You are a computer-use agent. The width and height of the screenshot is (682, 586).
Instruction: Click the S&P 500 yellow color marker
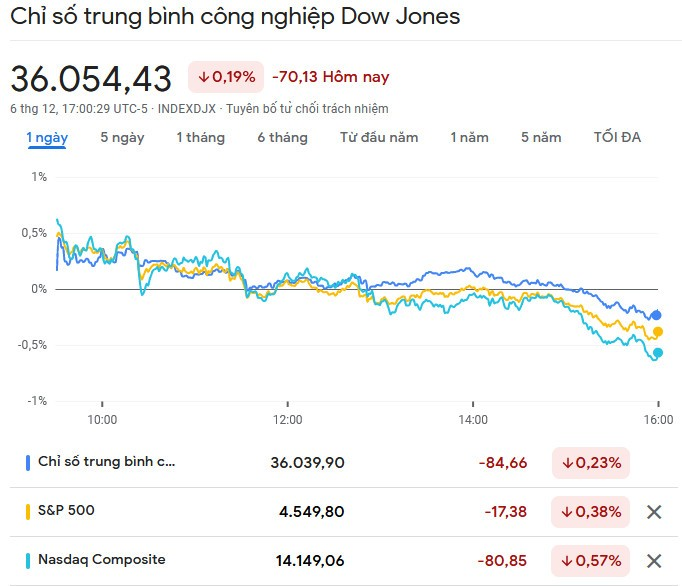28,511
